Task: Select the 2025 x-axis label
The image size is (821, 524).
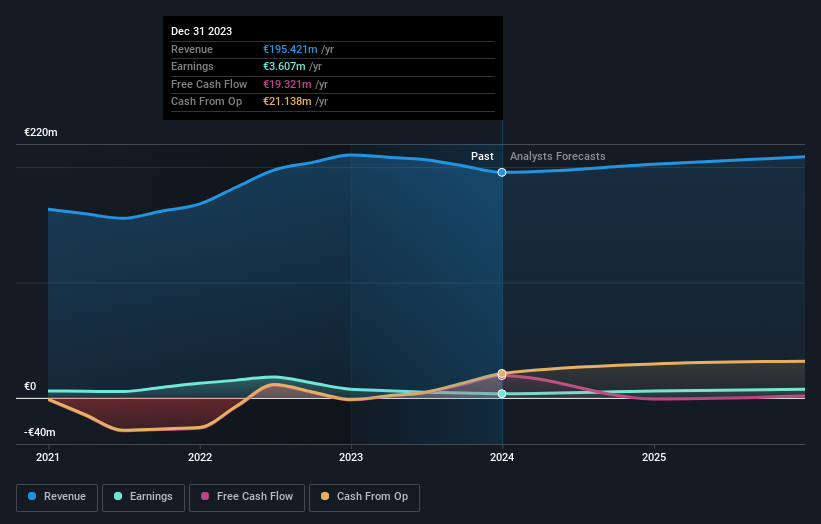Action: pos(654,458)
